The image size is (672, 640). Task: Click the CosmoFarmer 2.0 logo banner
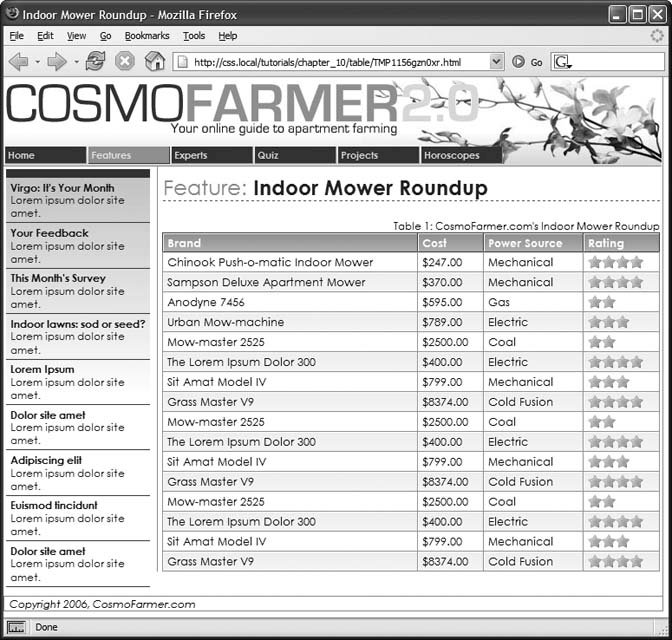242,103
